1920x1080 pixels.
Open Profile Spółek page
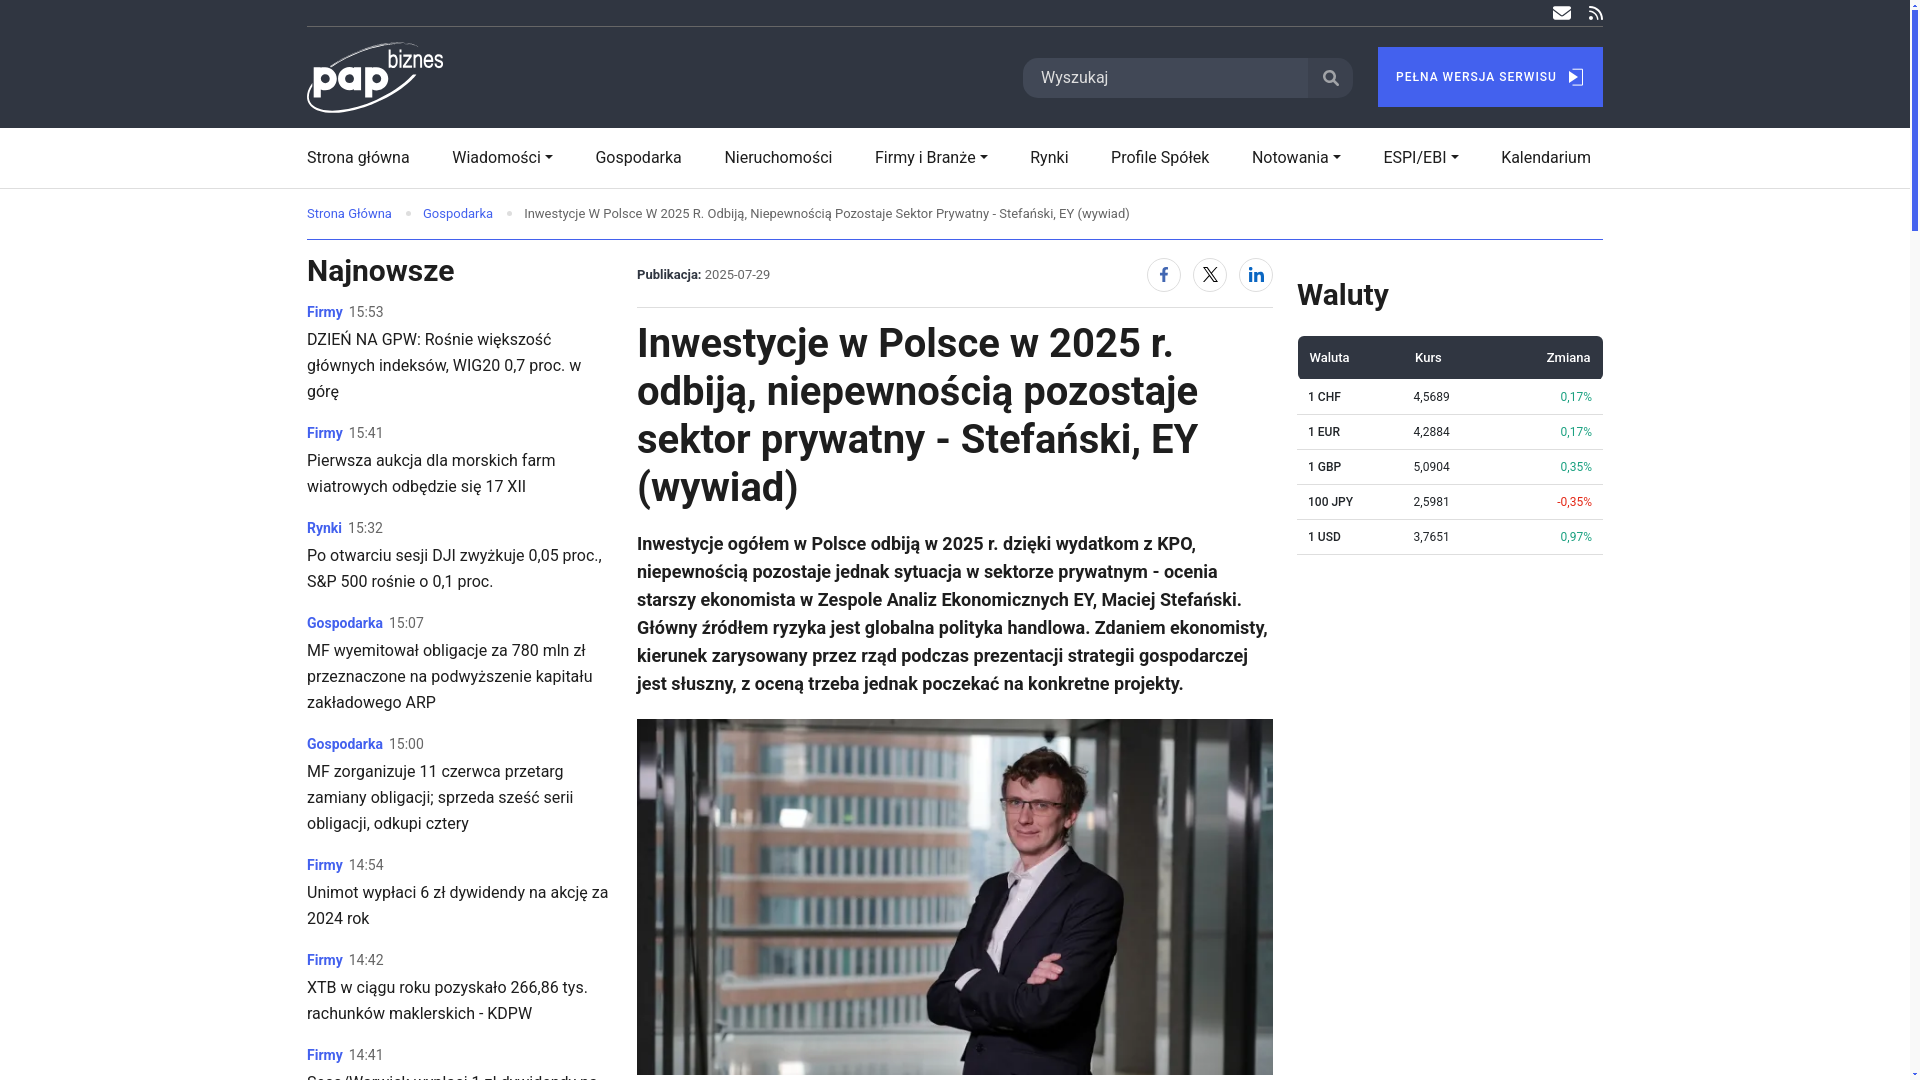click(1160, 158)
